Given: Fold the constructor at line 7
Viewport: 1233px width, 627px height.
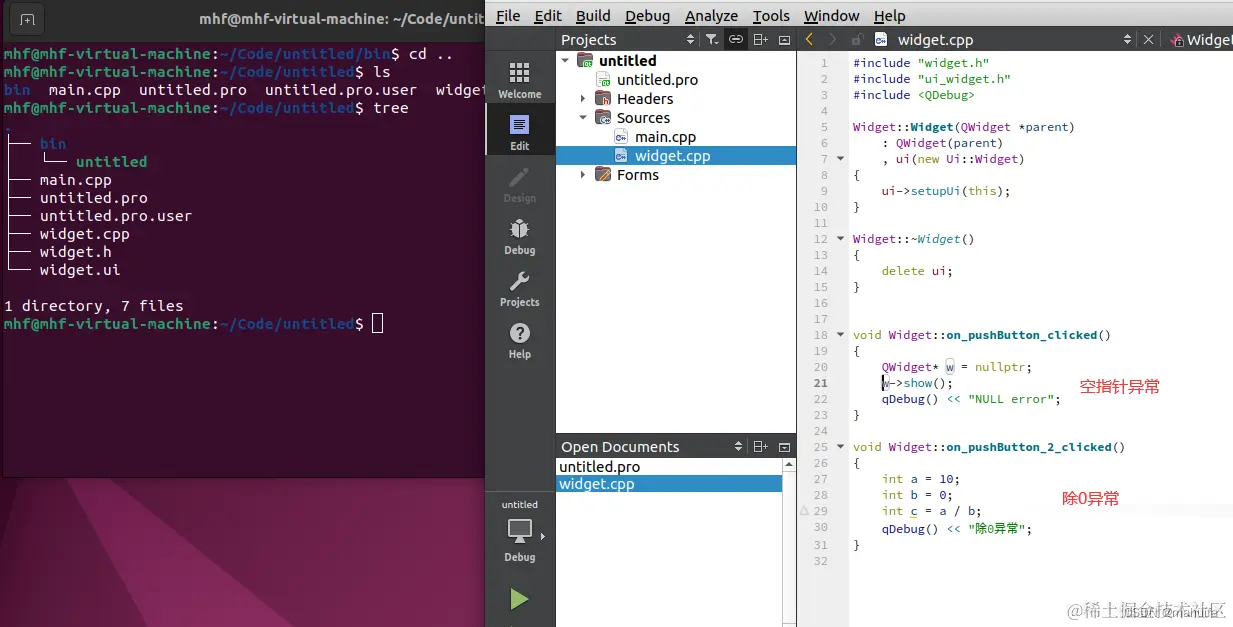Looking at the screenshot, I should (x=840, y=159).
